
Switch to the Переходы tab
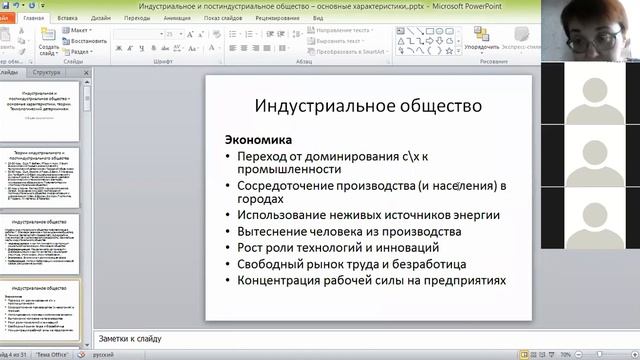(x=137, y=18)
